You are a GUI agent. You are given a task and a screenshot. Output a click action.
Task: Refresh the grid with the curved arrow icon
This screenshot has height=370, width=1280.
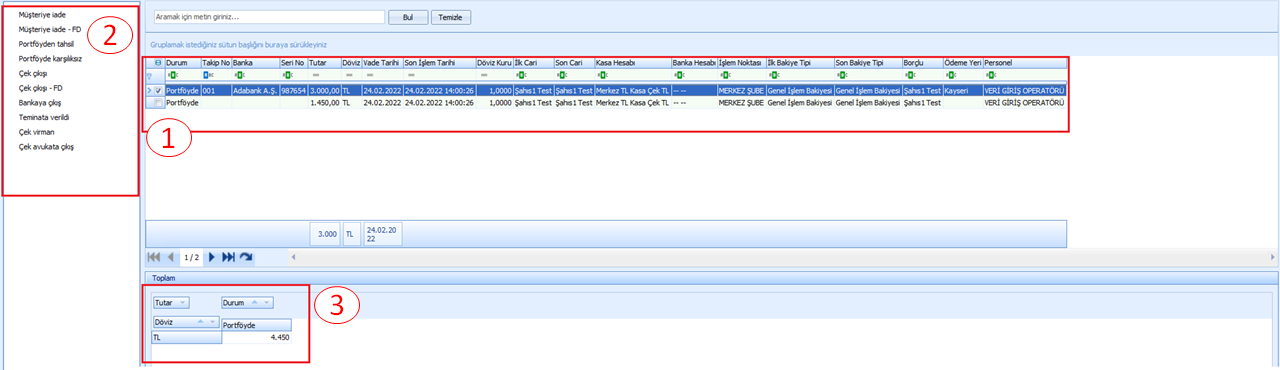pos(246,257)
